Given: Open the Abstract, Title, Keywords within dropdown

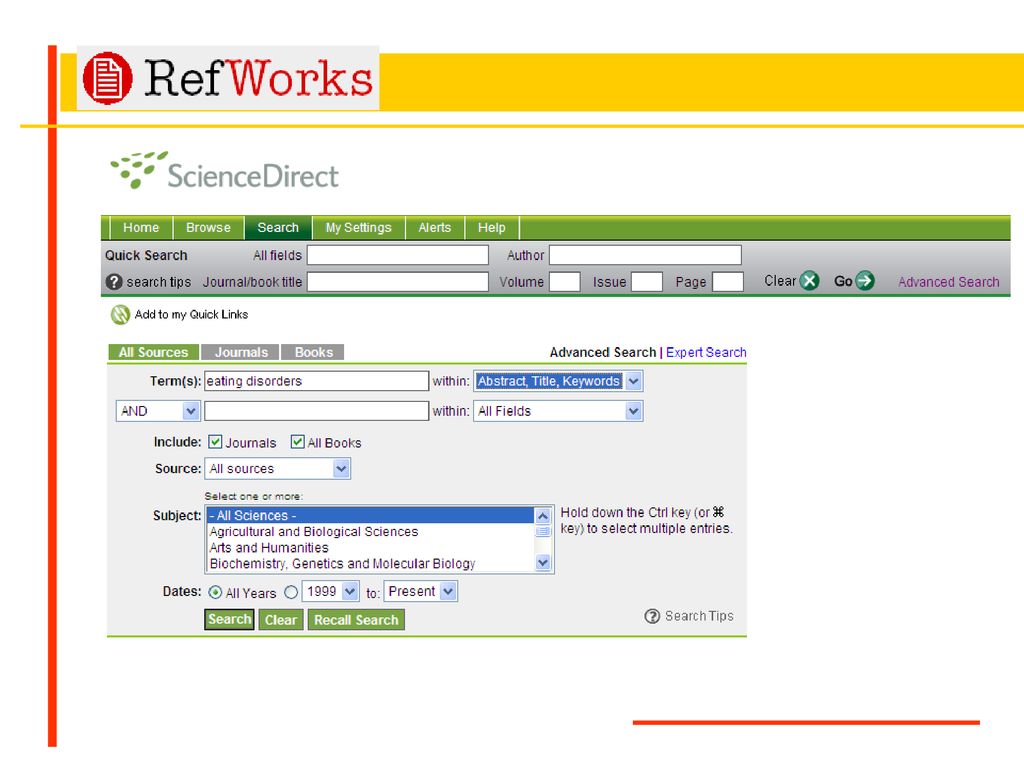Looking at the screenshot, I should pyautogui.click(x=558, y=381).
